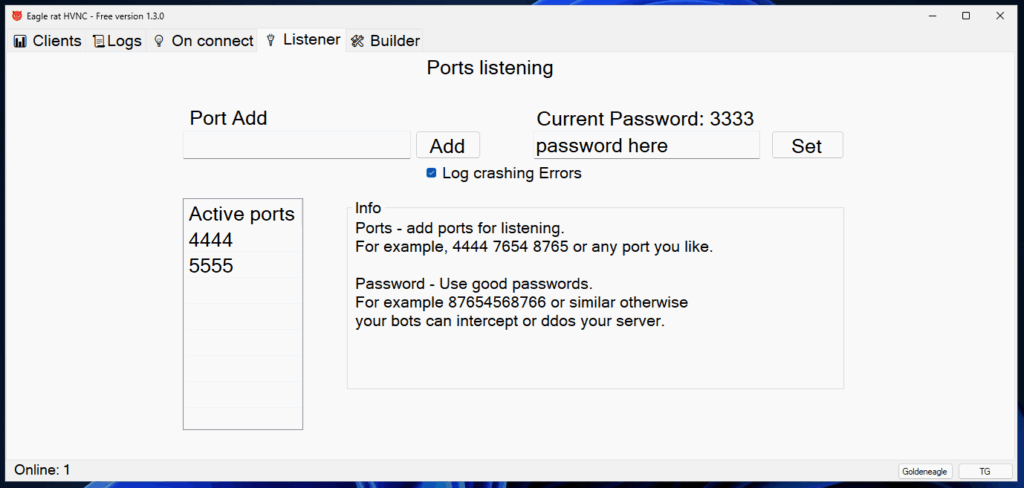1024x488 pixels.
Task: Maximize the application window
Action: click(966, 16)
